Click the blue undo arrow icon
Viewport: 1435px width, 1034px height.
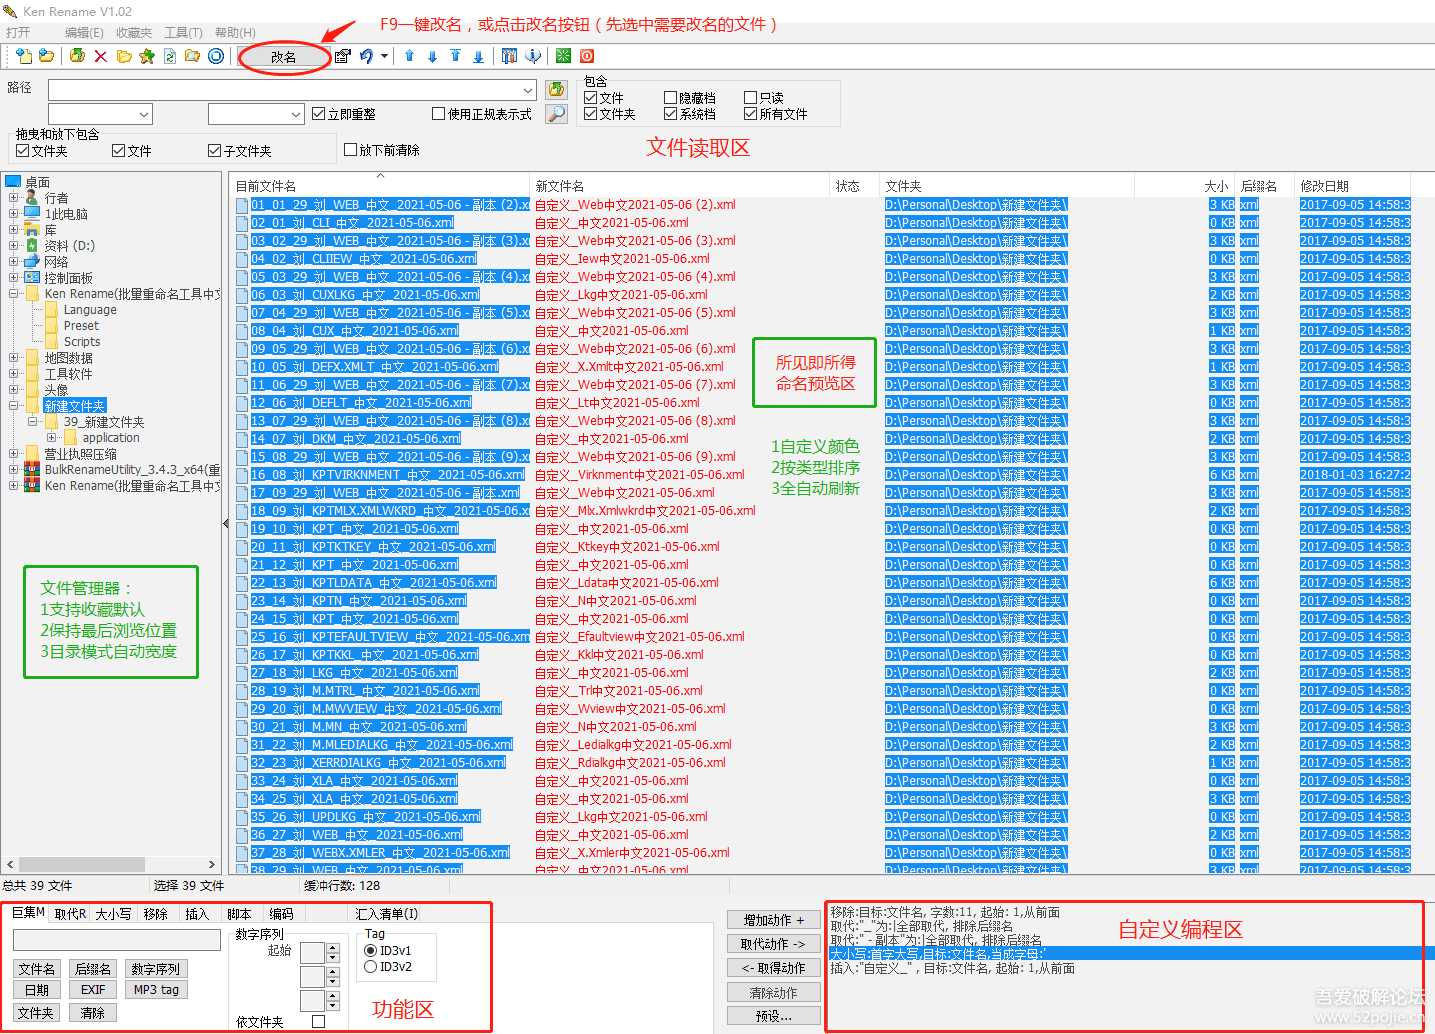366,56
